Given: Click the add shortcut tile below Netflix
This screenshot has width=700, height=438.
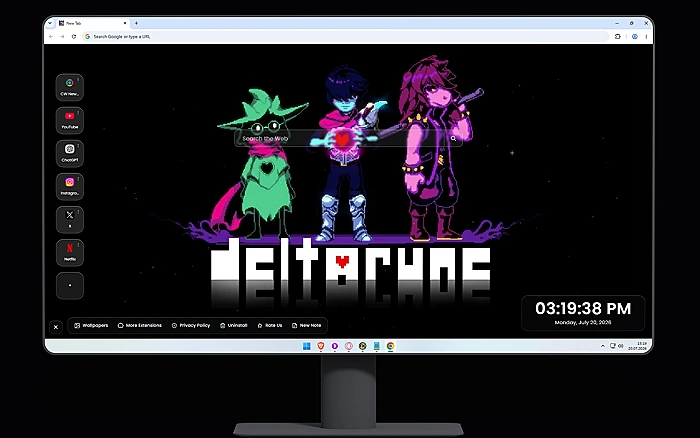Looking at the screenshot, I should point(70,285).
